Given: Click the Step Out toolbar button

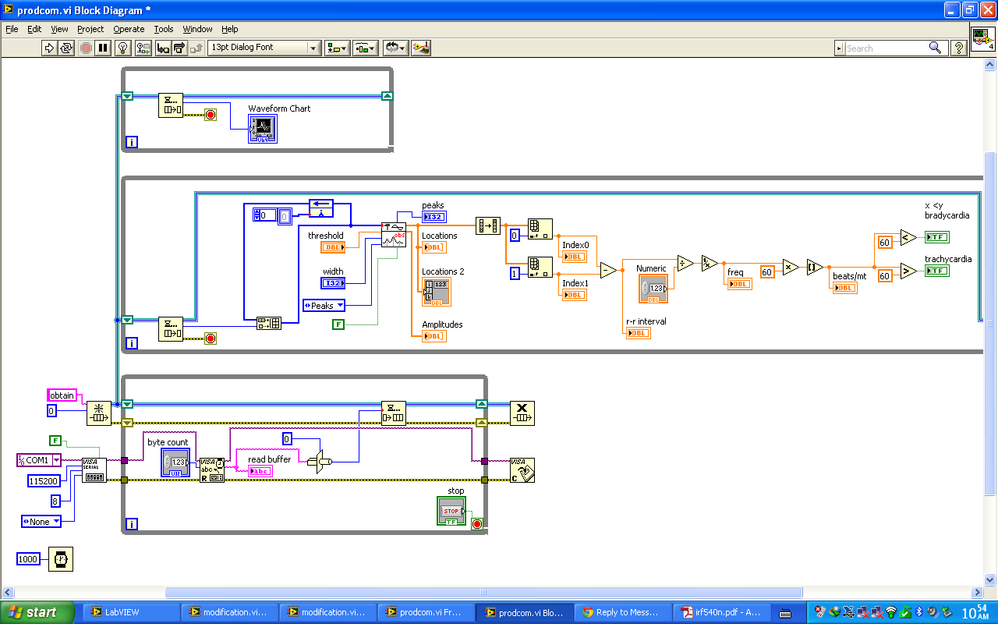Looking at the screenshot, I should pos(195,48).
